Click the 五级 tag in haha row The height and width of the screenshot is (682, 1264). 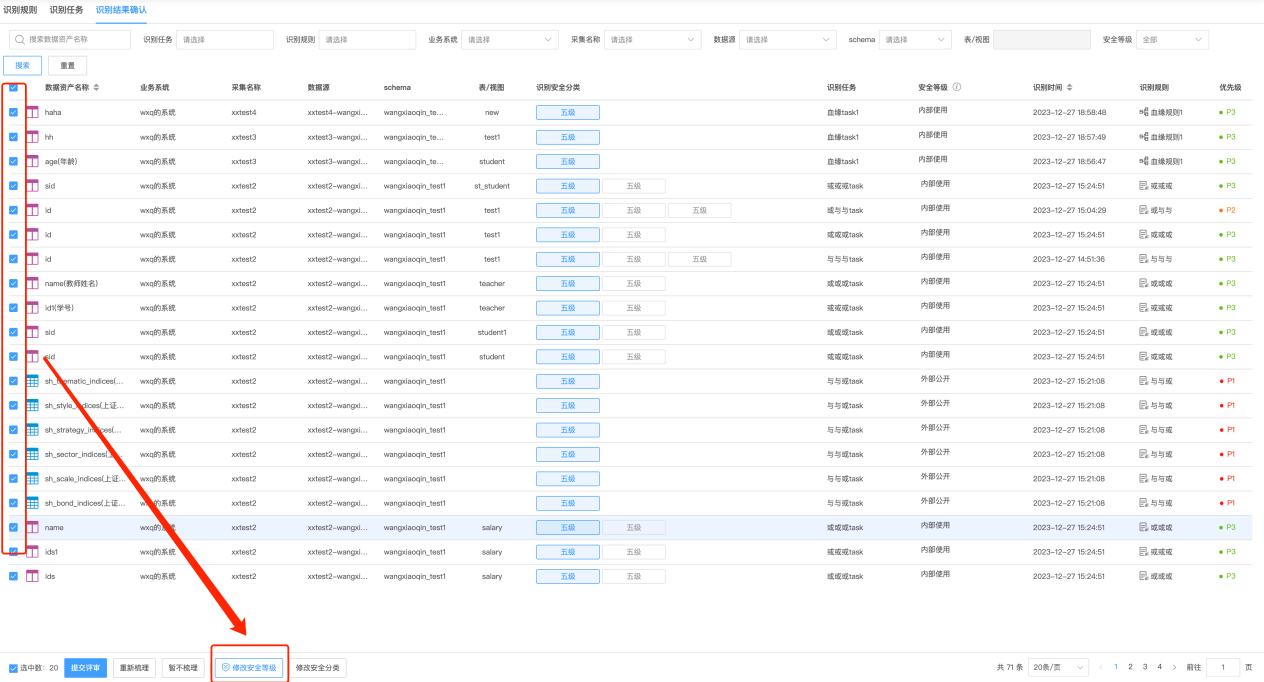coord(568,112)
